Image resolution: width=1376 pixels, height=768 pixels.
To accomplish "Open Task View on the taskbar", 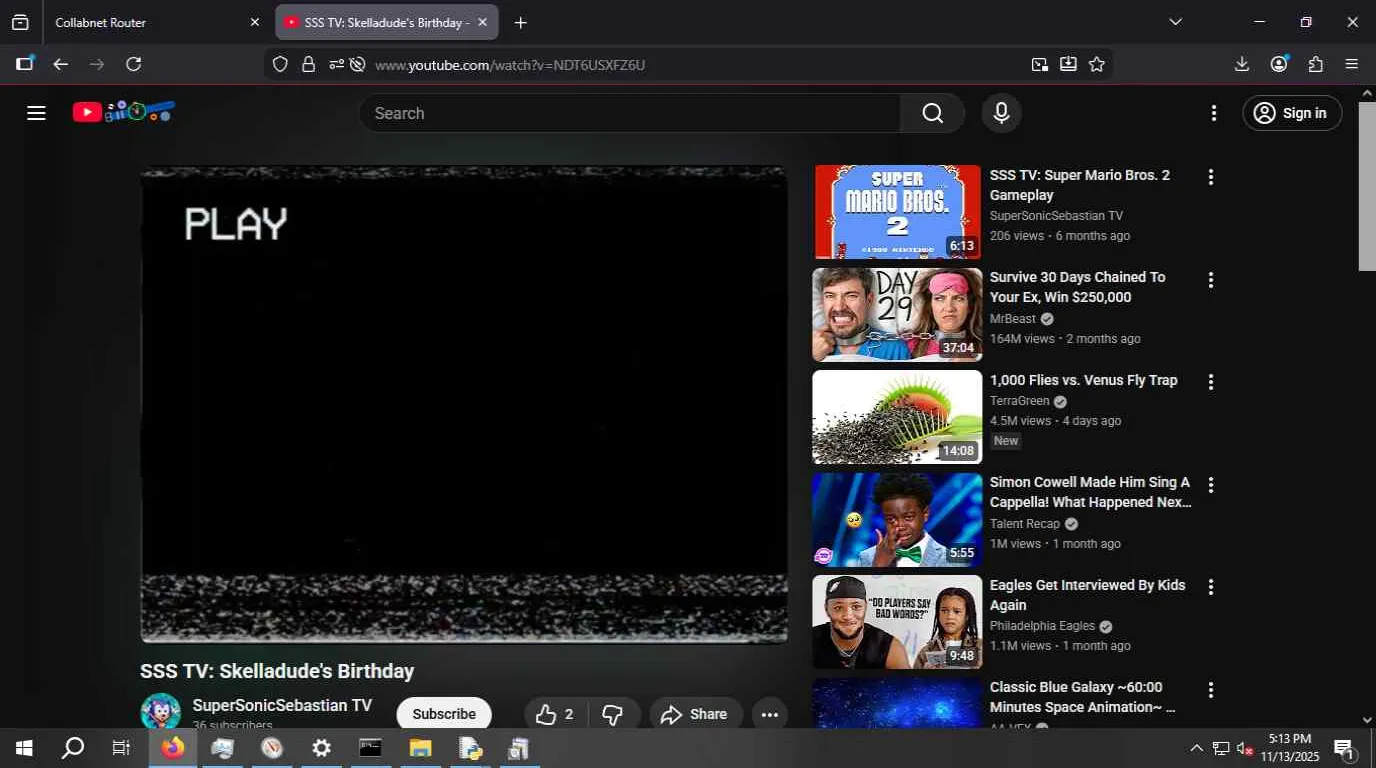I will tap(121, 748).
